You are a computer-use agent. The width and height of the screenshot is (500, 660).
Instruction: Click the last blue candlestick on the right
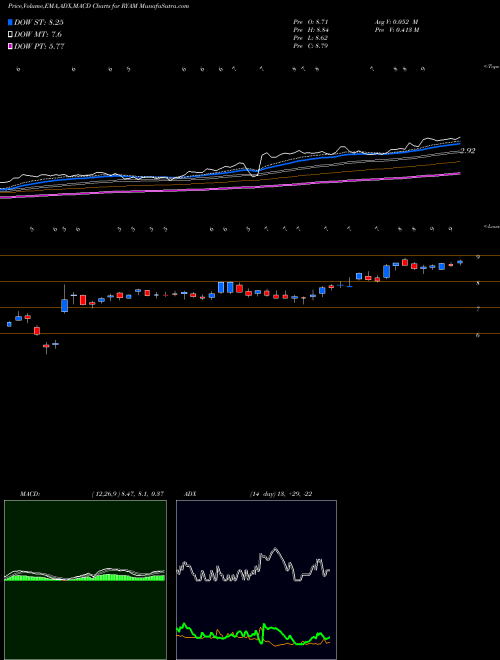pyautogui.click(x=460, y=262)
